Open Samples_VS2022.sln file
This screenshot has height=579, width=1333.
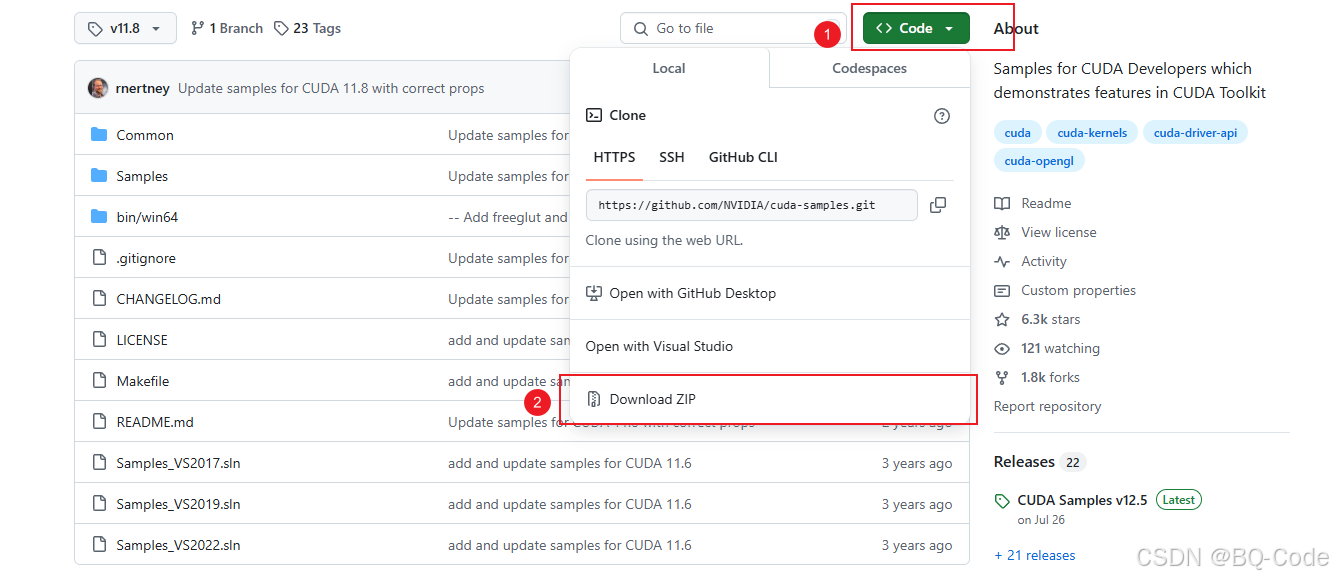coord(178,545)
